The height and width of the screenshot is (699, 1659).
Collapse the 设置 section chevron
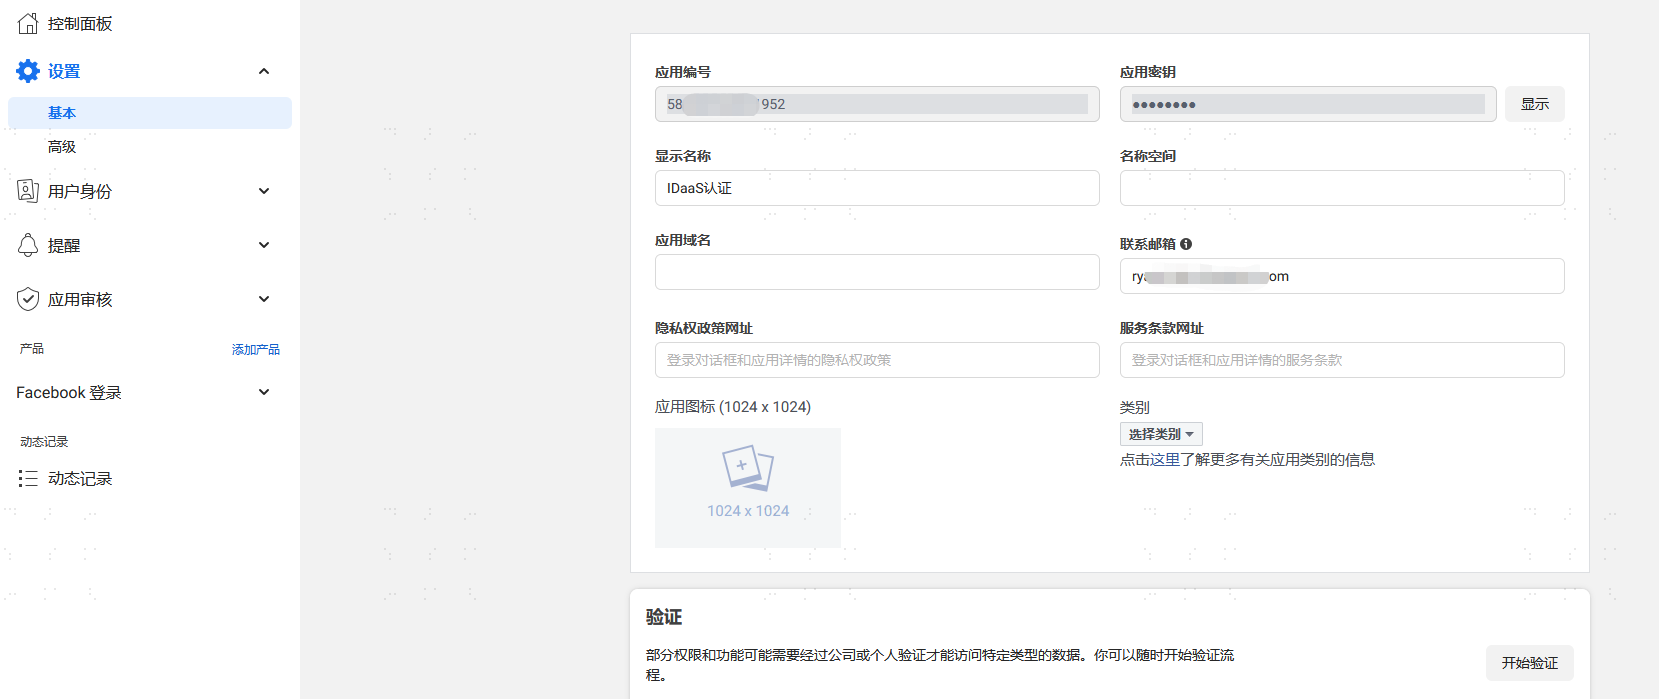pos(264,71)
